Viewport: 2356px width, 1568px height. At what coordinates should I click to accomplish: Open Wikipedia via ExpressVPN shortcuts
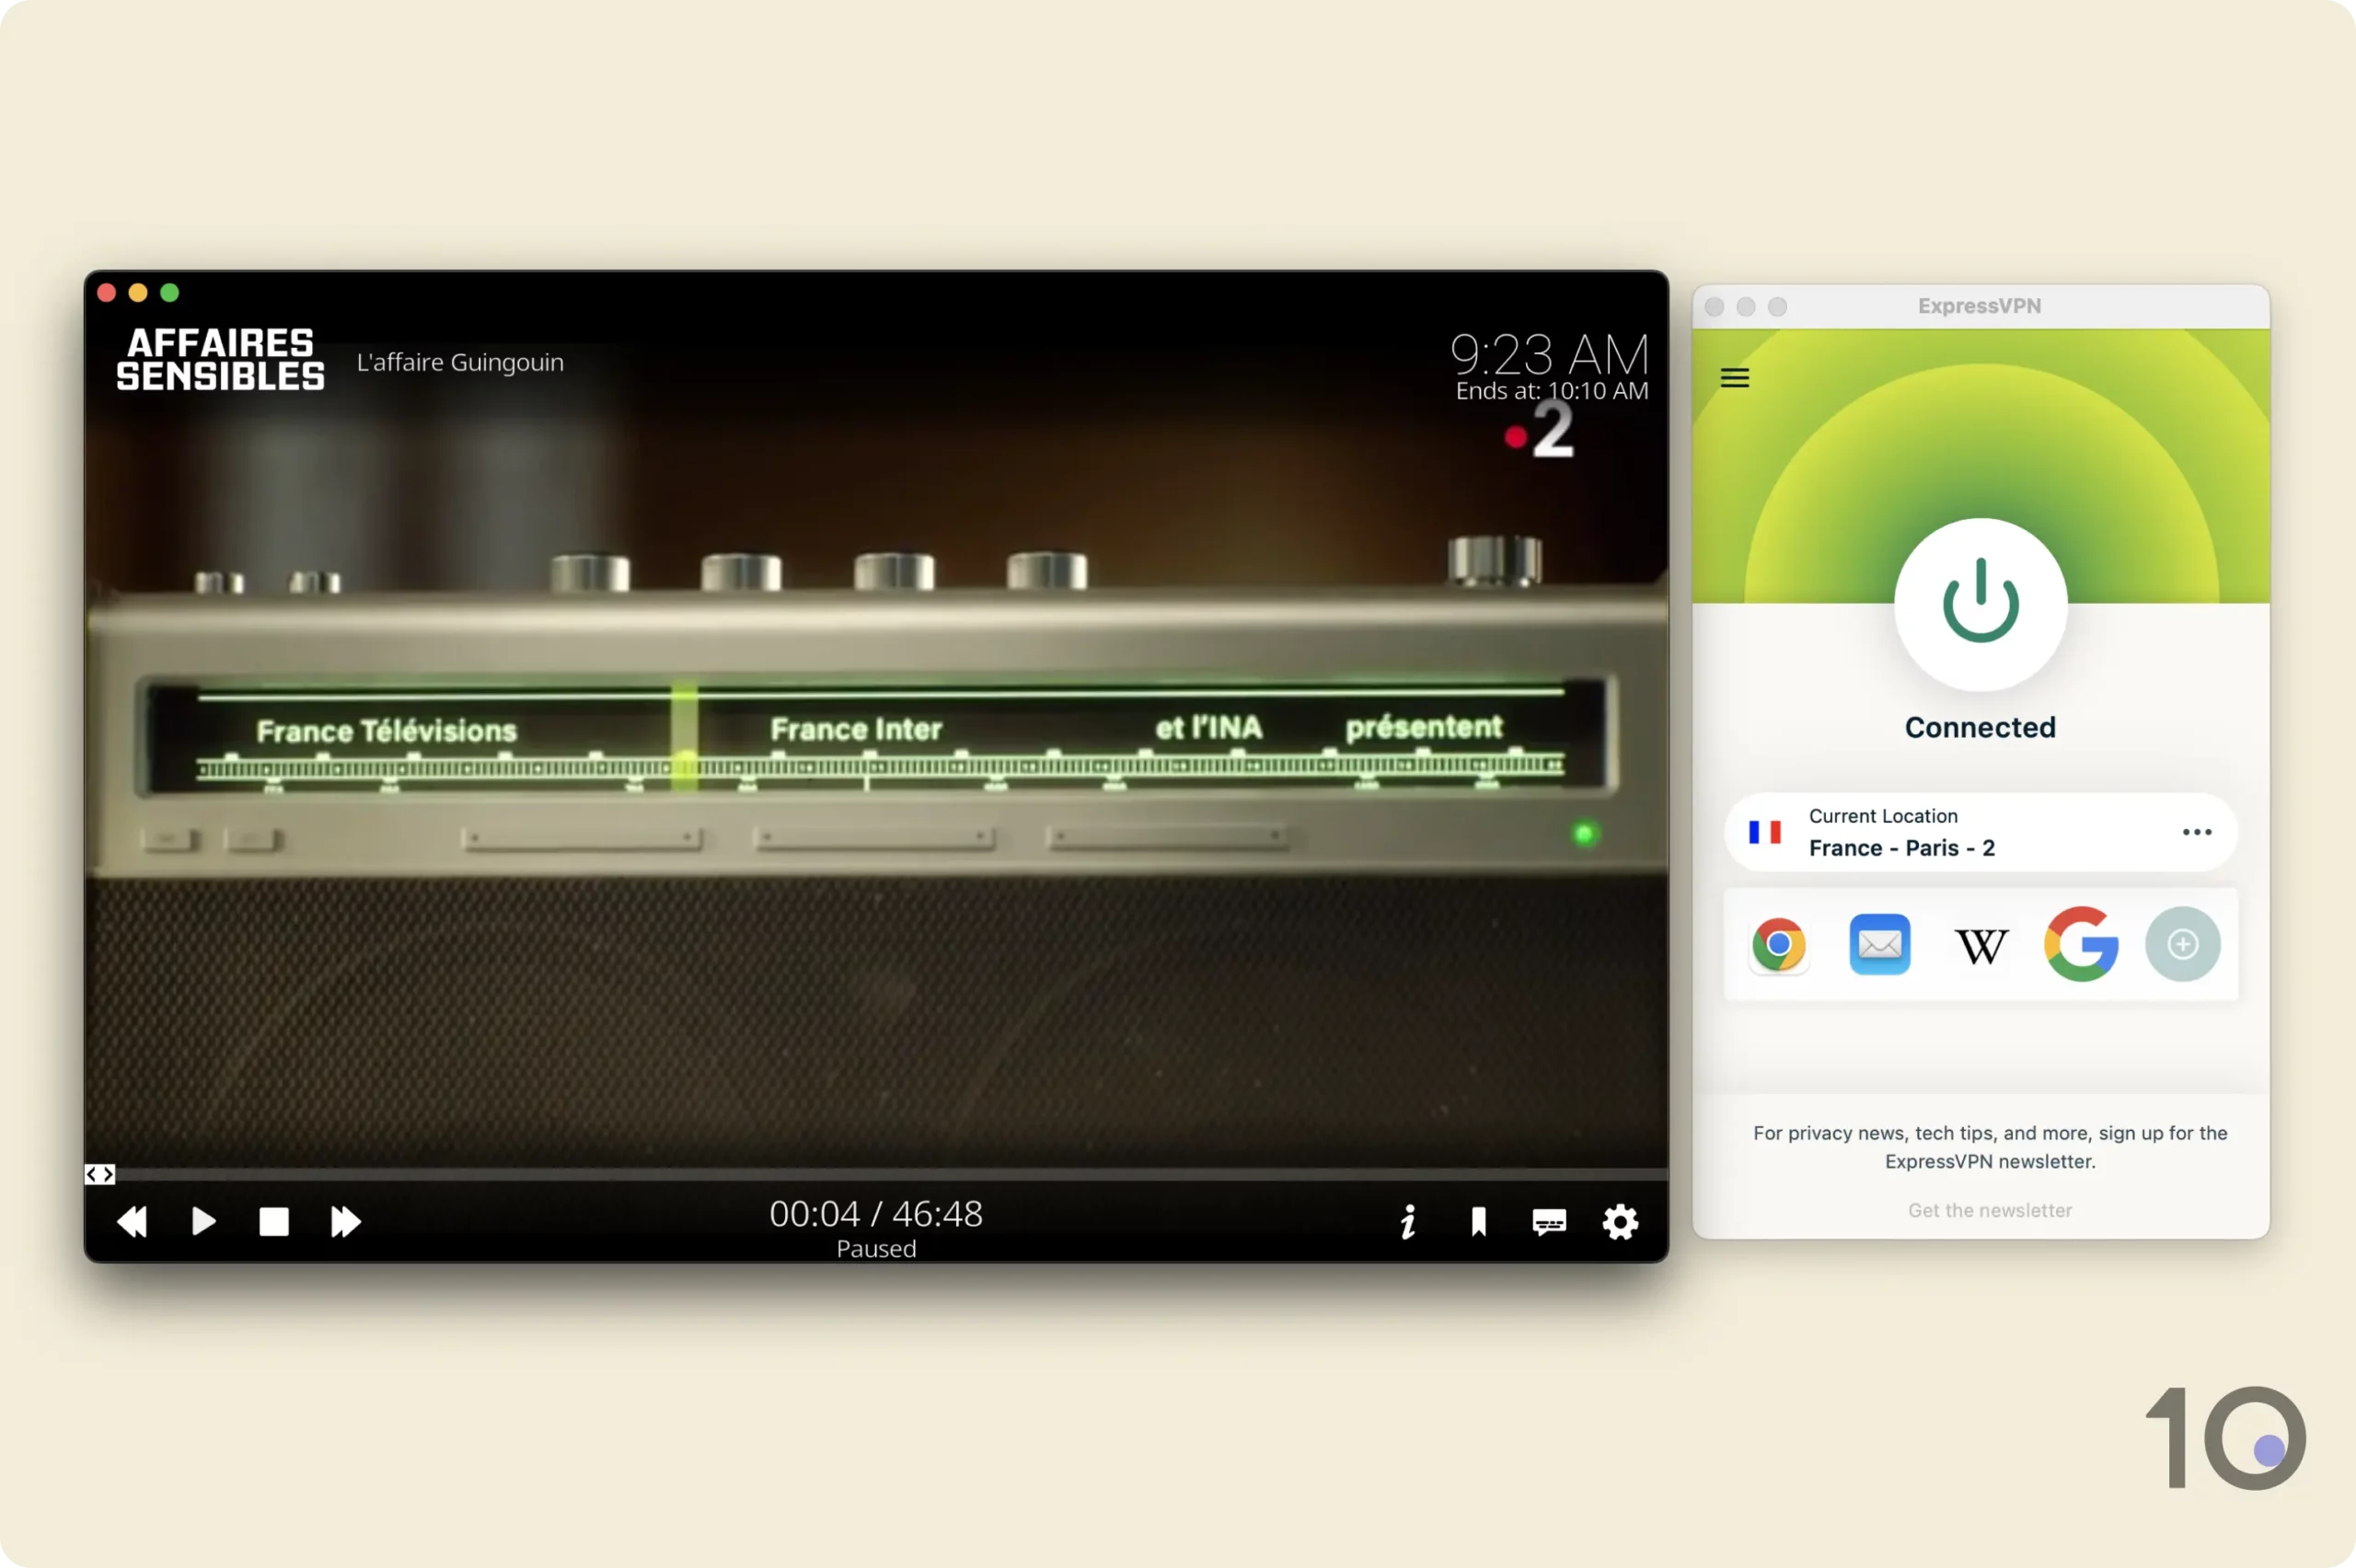click(x=1980, y=943)
